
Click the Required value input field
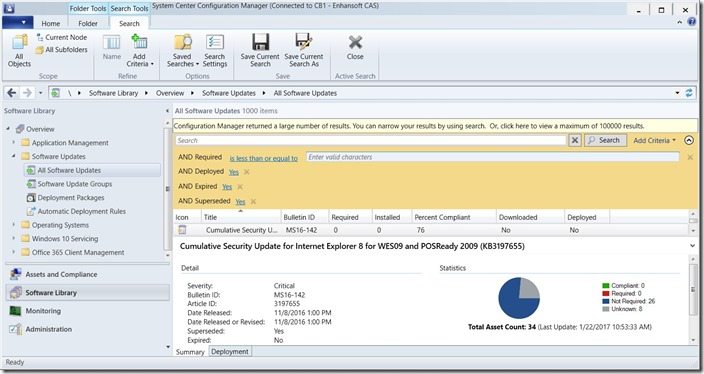pos(493,157)
